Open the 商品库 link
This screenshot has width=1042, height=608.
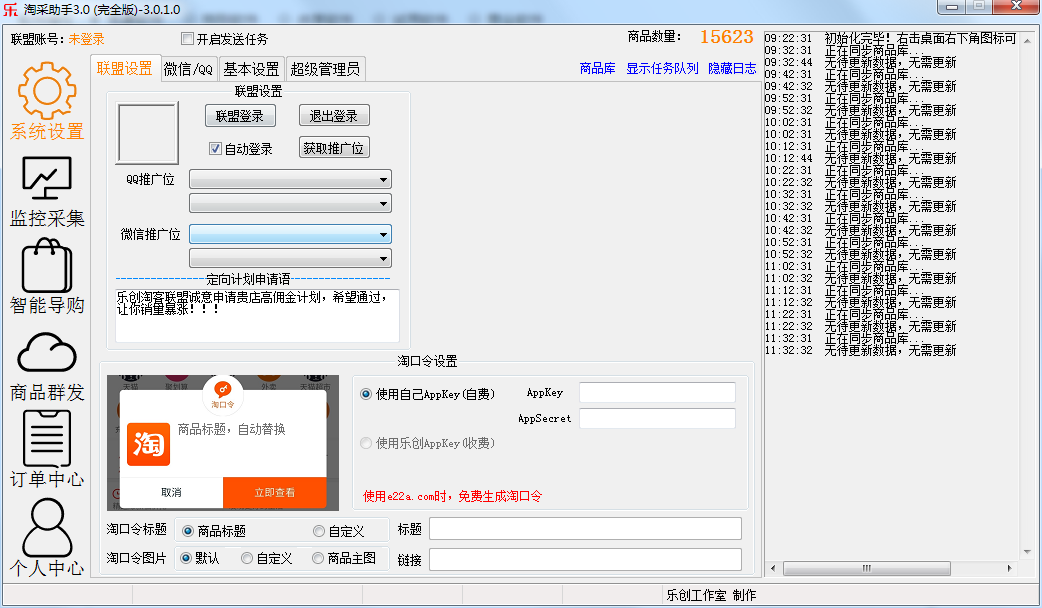pyautogui.click(x=597, y=68)
